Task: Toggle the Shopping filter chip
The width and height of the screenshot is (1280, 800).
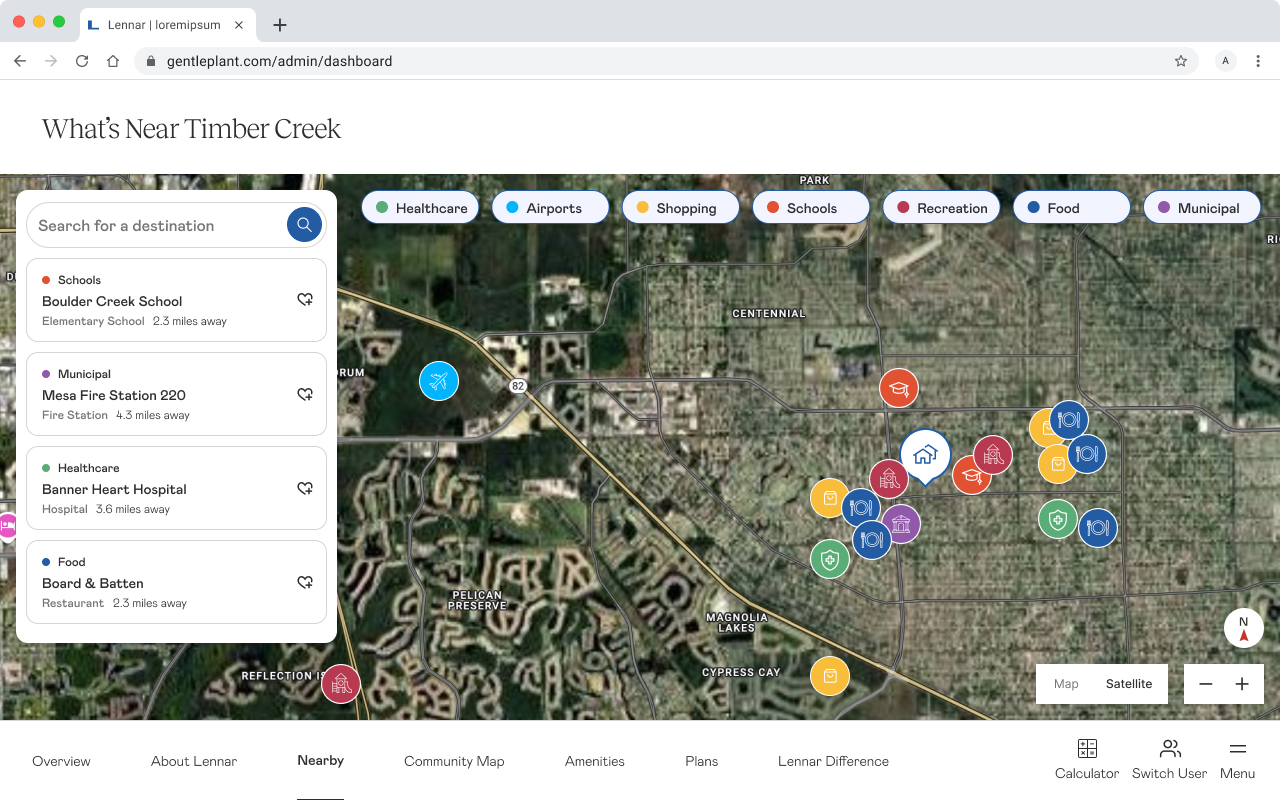Action: [680, 208]
